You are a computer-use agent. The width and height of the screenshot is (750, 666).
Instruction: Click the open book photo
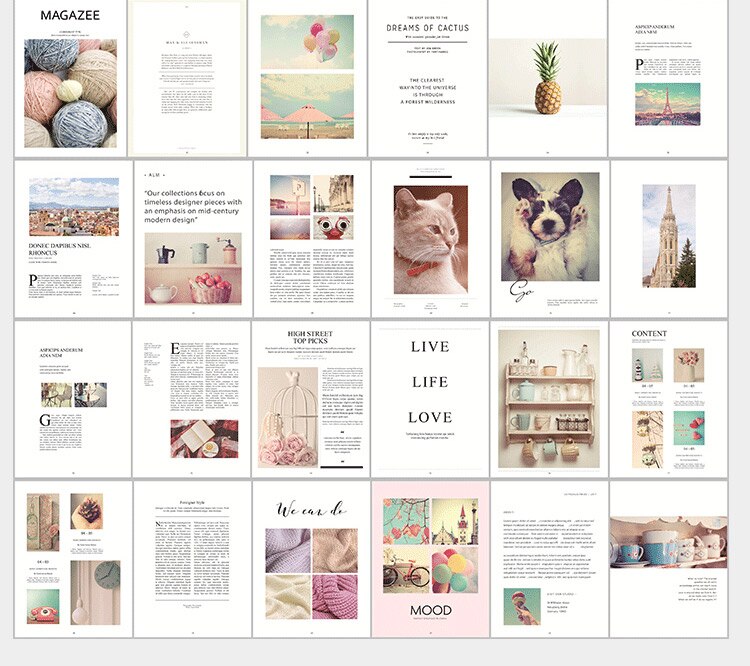204,439
